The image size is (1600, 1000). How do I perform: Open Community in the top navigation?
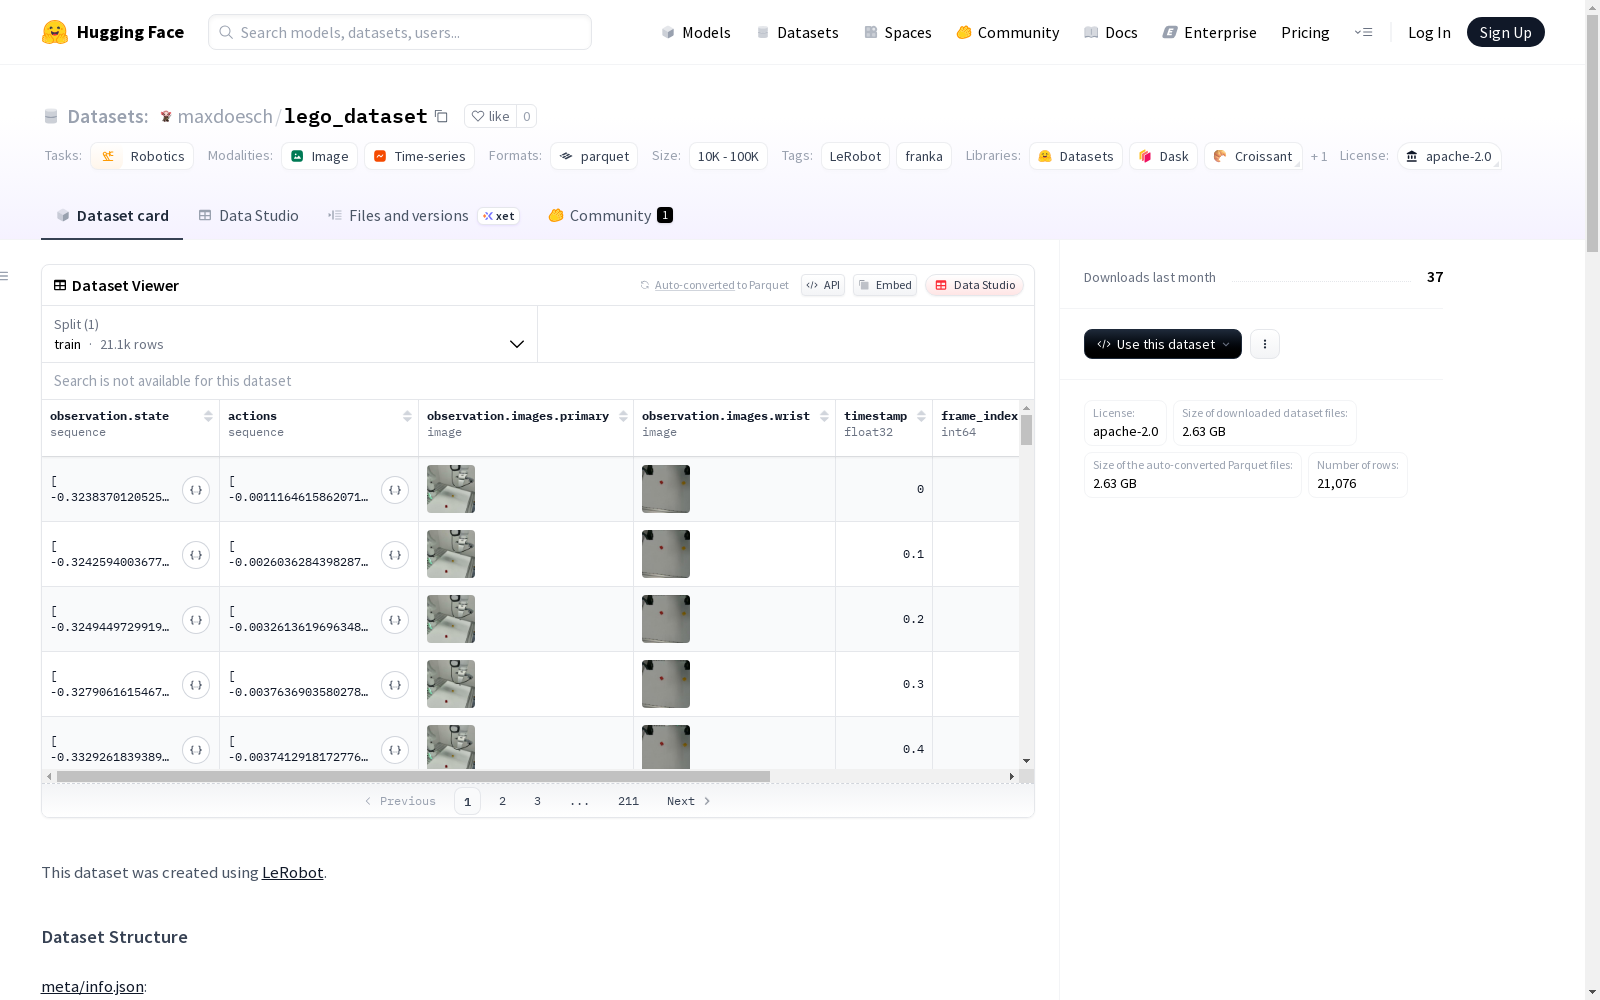tap(1008, 32)
